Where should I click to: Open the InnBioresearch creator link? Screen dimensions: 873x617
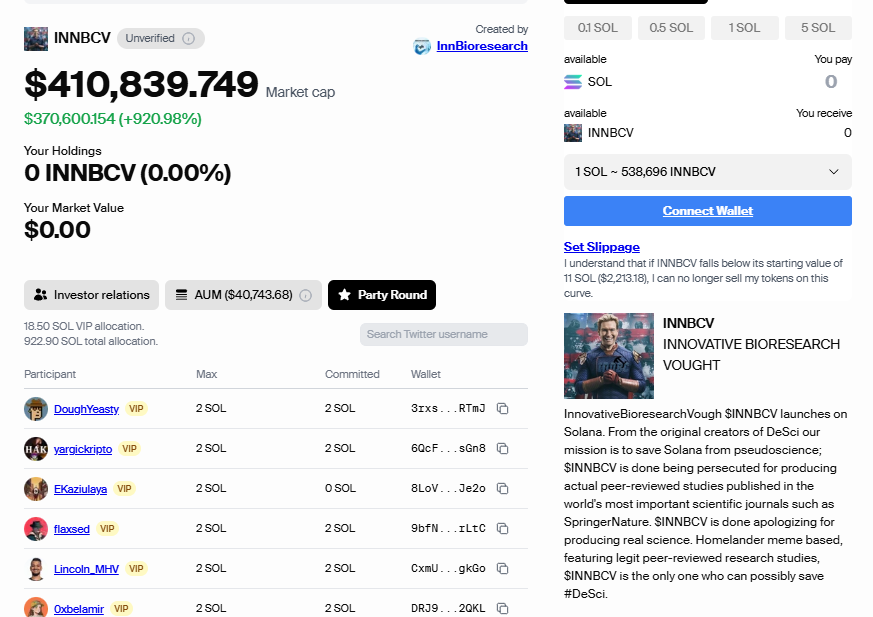(x=482, y=46)
